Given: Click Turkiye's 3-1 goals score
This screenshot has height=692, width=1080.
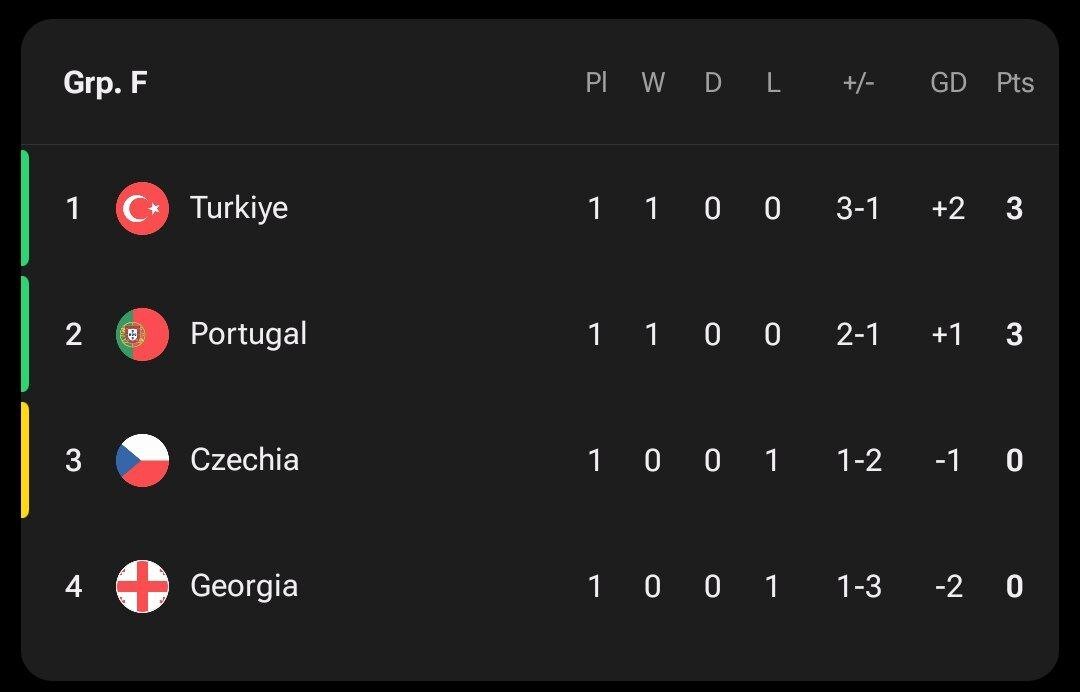Looking at the screenshot, I should coord(858,208).
